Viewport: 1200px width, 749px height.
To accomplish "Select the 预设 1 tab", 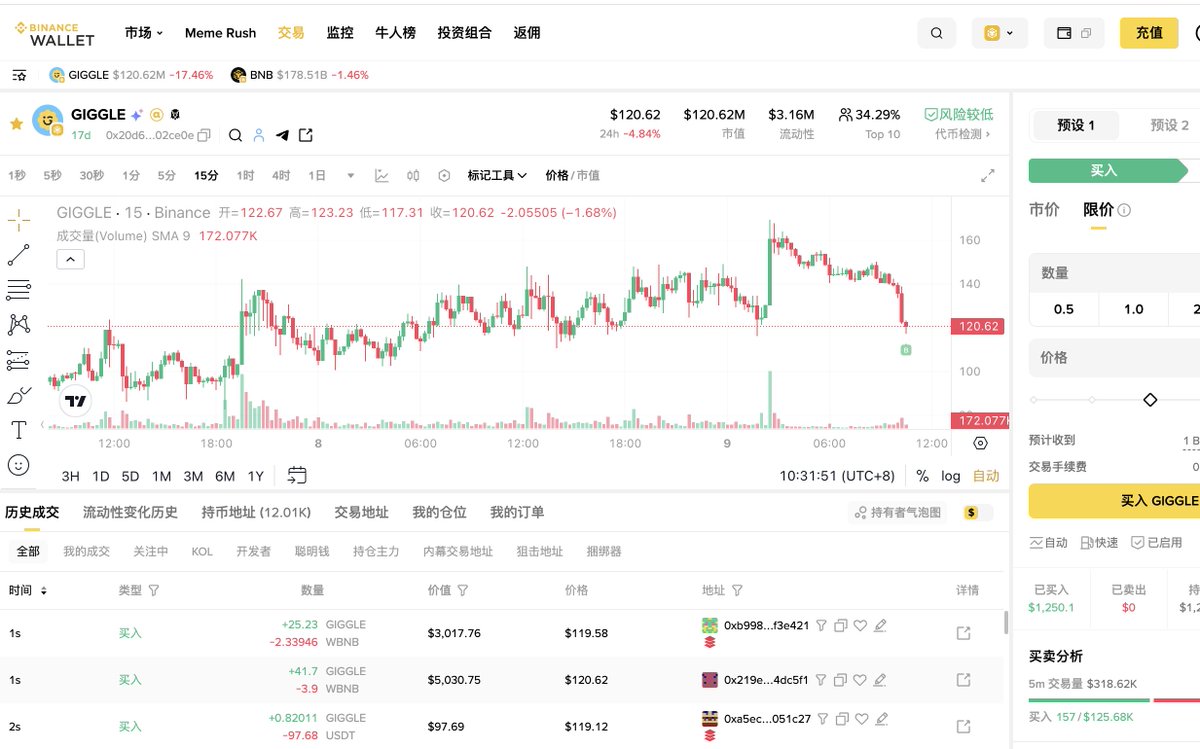I will (1076, 125).
